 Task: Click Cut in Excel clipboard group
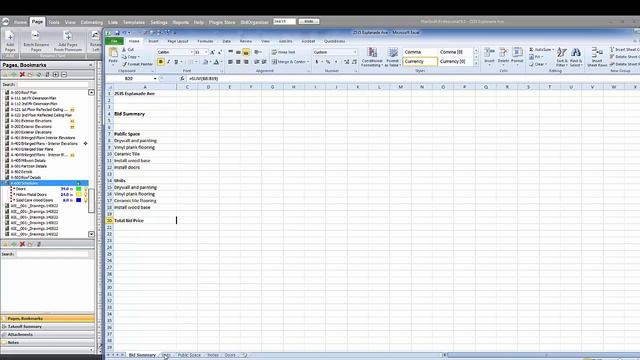[128, 49]
